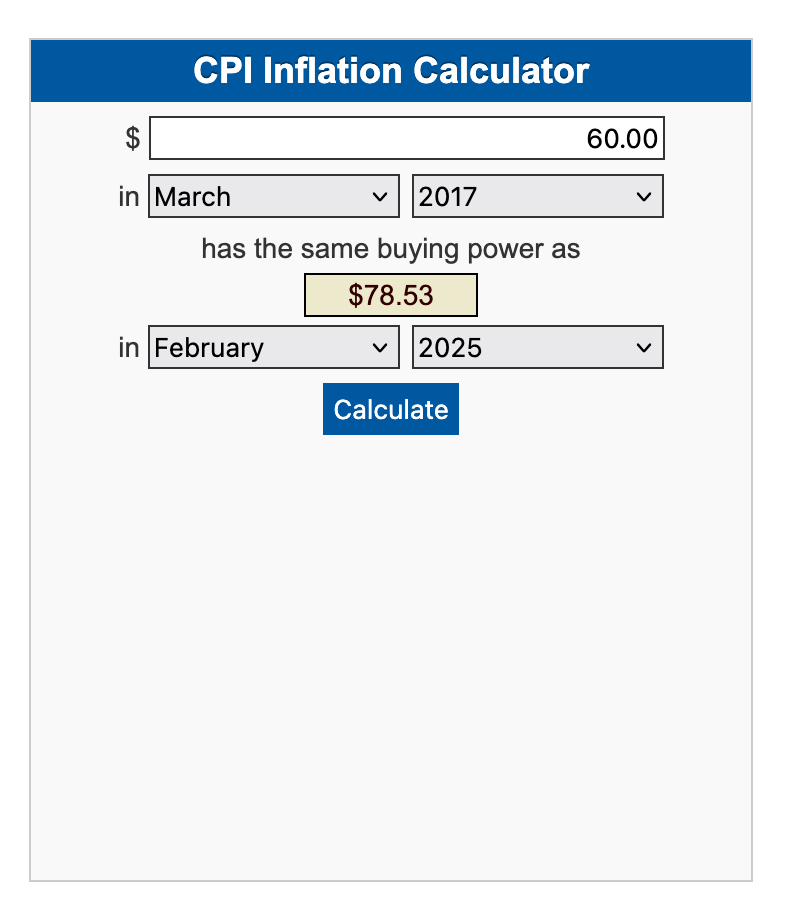The image size is (790, 918).
Task: Click the "in" label beside February
Action: [x=129, y=347]
